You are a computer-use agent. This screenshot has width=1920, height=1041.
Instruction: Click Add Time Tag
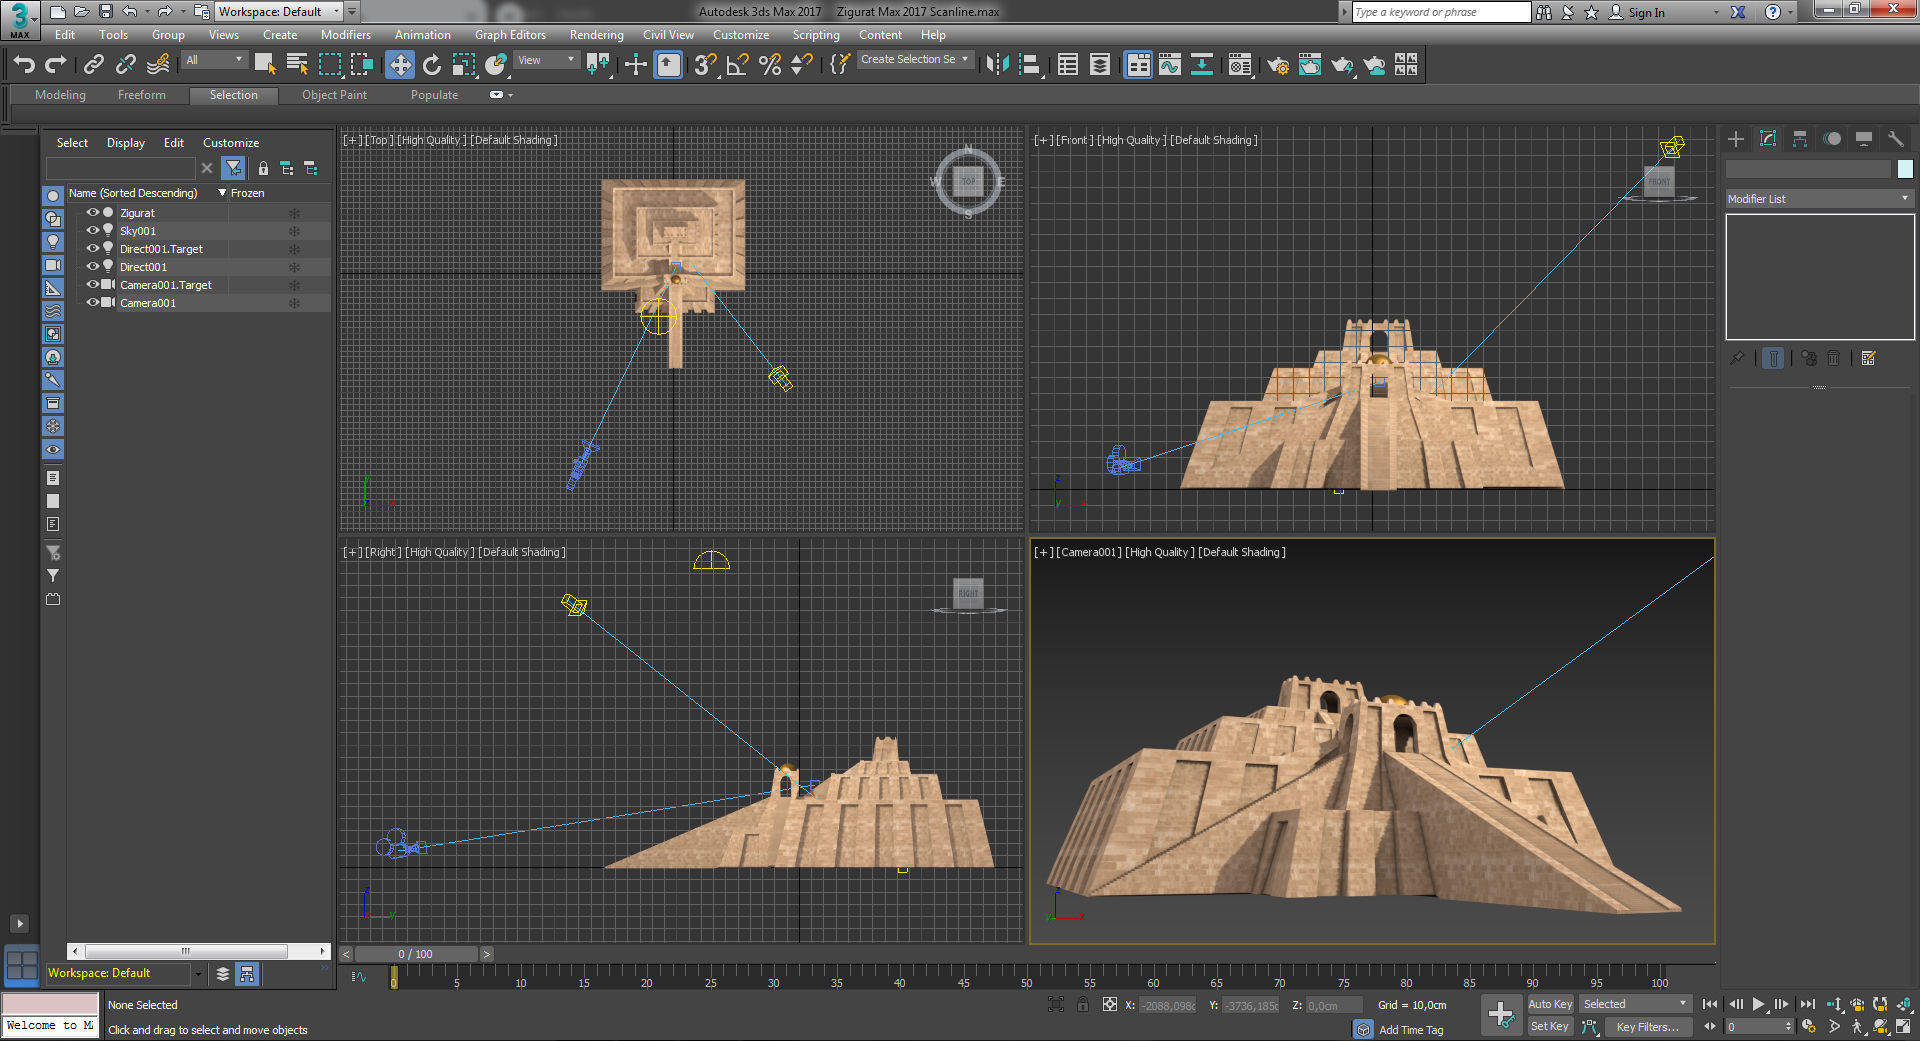[x=1410, y=1030]
